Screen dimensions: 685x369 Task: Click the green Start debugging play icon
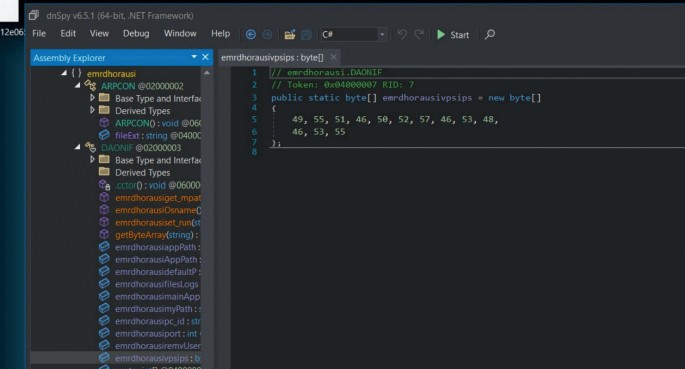(x=441, y=34)
